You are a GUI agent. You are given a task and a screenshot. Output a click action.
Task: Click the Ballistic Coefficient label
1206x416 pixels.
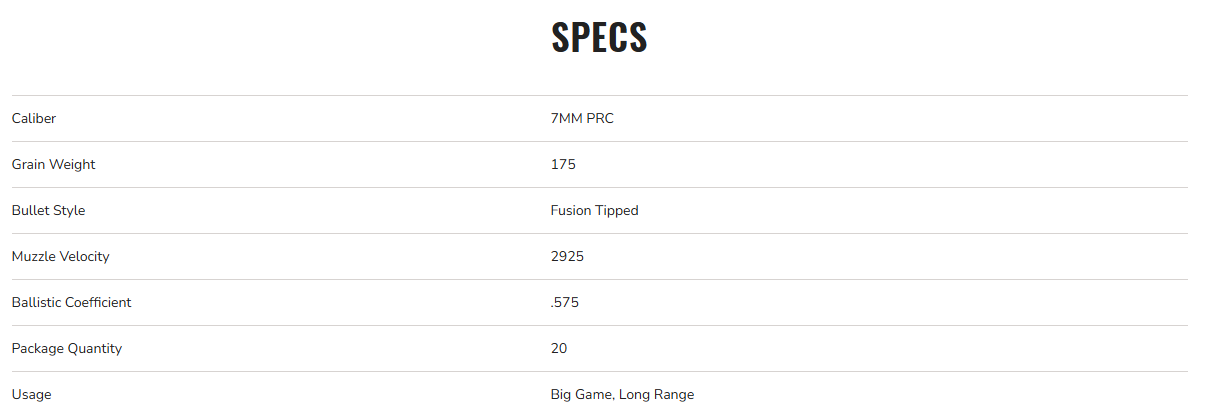71,302
